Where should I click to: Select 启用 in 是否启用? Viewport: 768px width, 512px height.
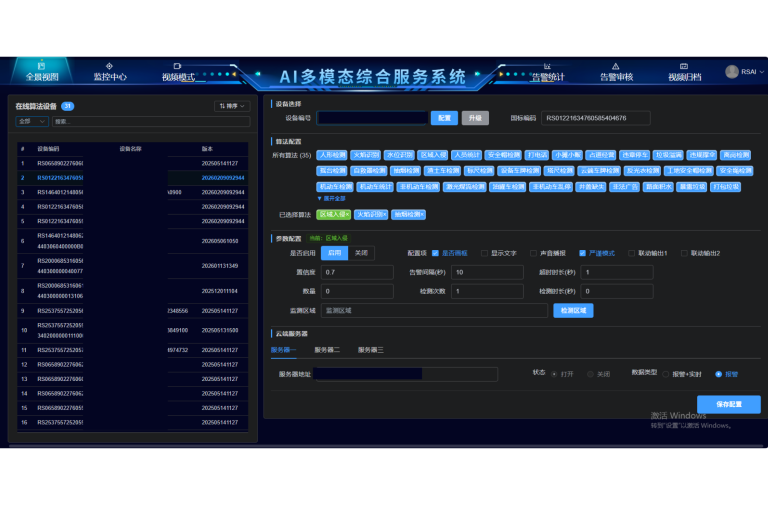(x=335, y=253)
